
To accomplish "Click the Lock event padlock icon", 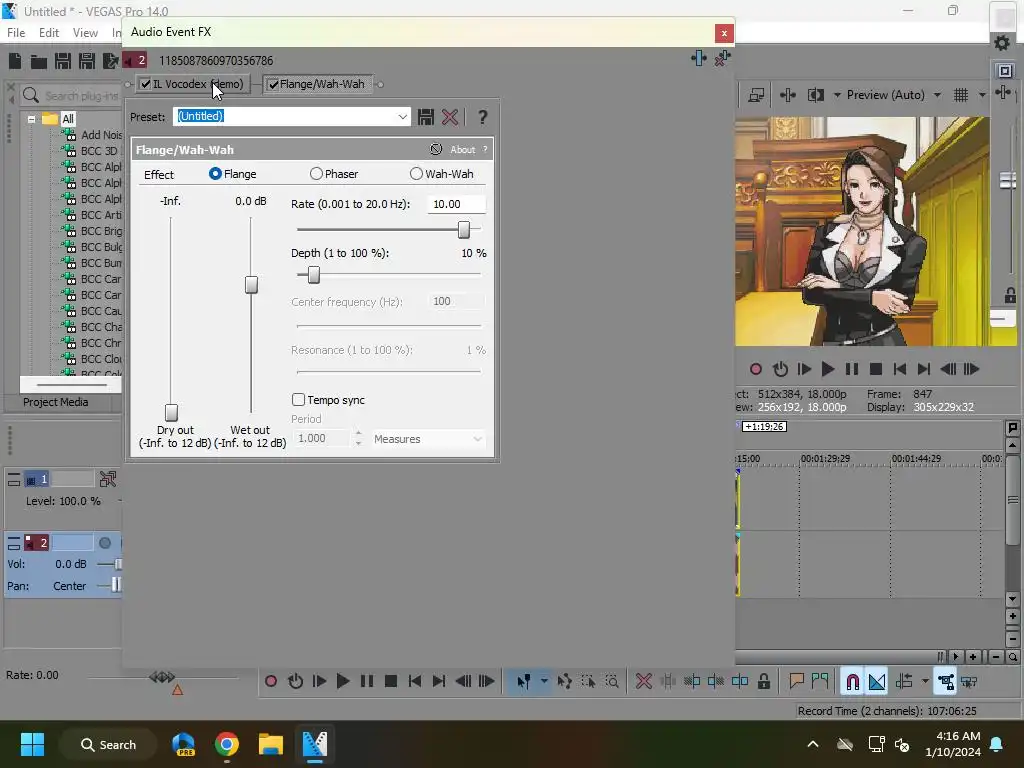I will [x=763, y=682].
